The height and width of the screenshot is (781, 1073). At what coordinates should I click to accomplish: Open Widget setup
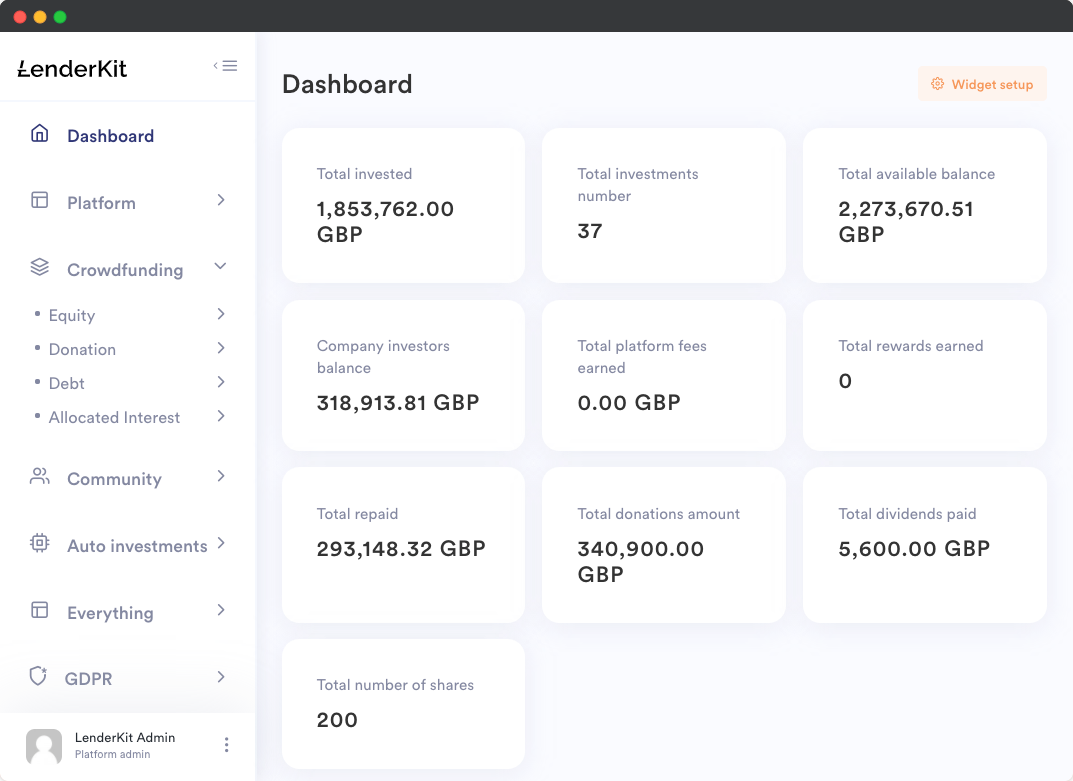(x=982, y=84)
